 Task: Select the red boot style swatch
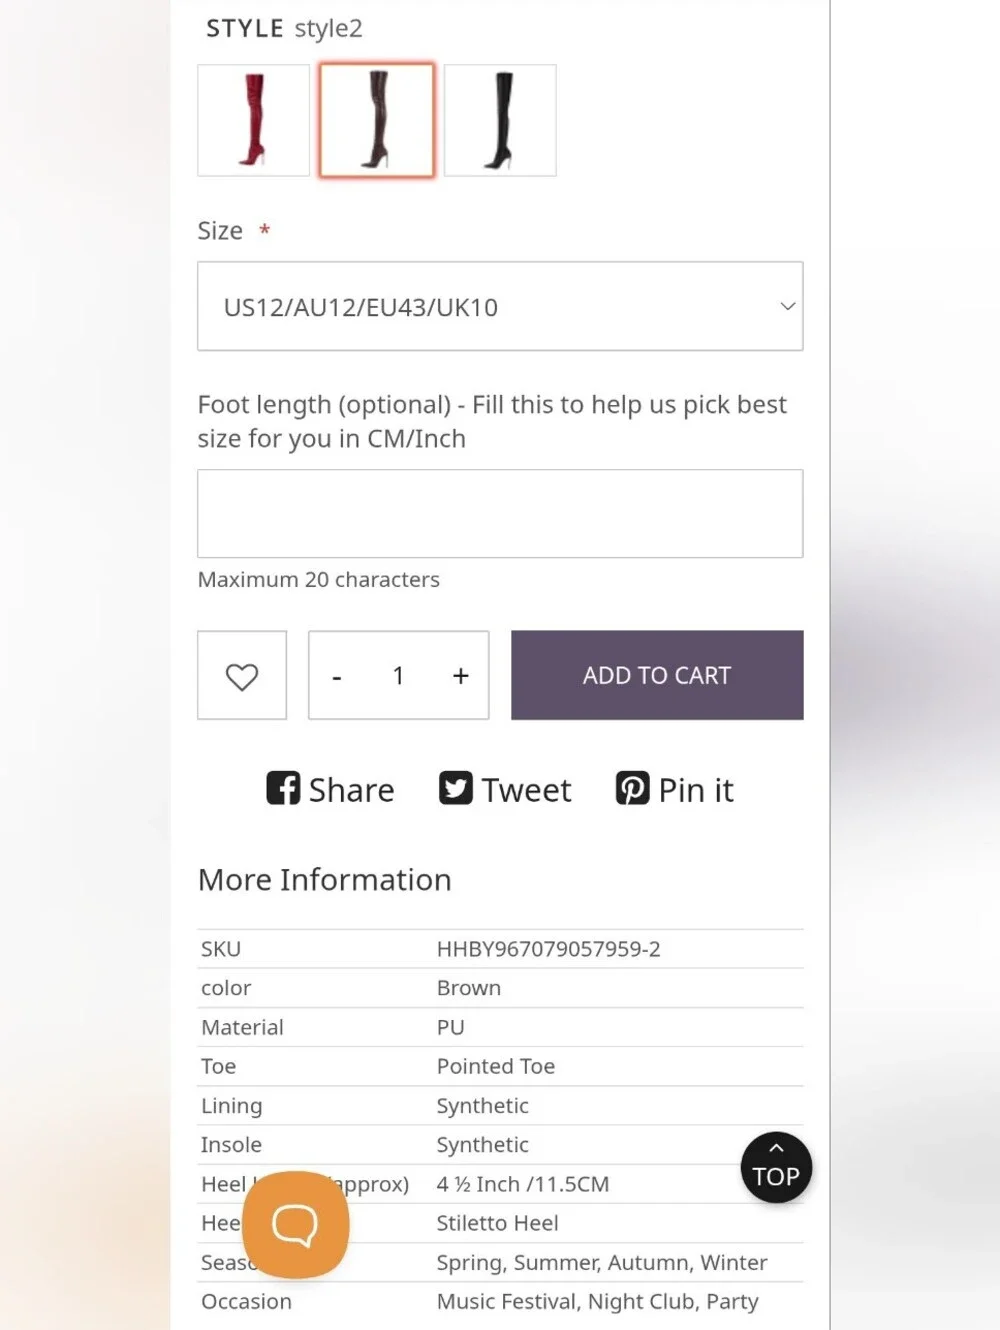coord(254,120)
